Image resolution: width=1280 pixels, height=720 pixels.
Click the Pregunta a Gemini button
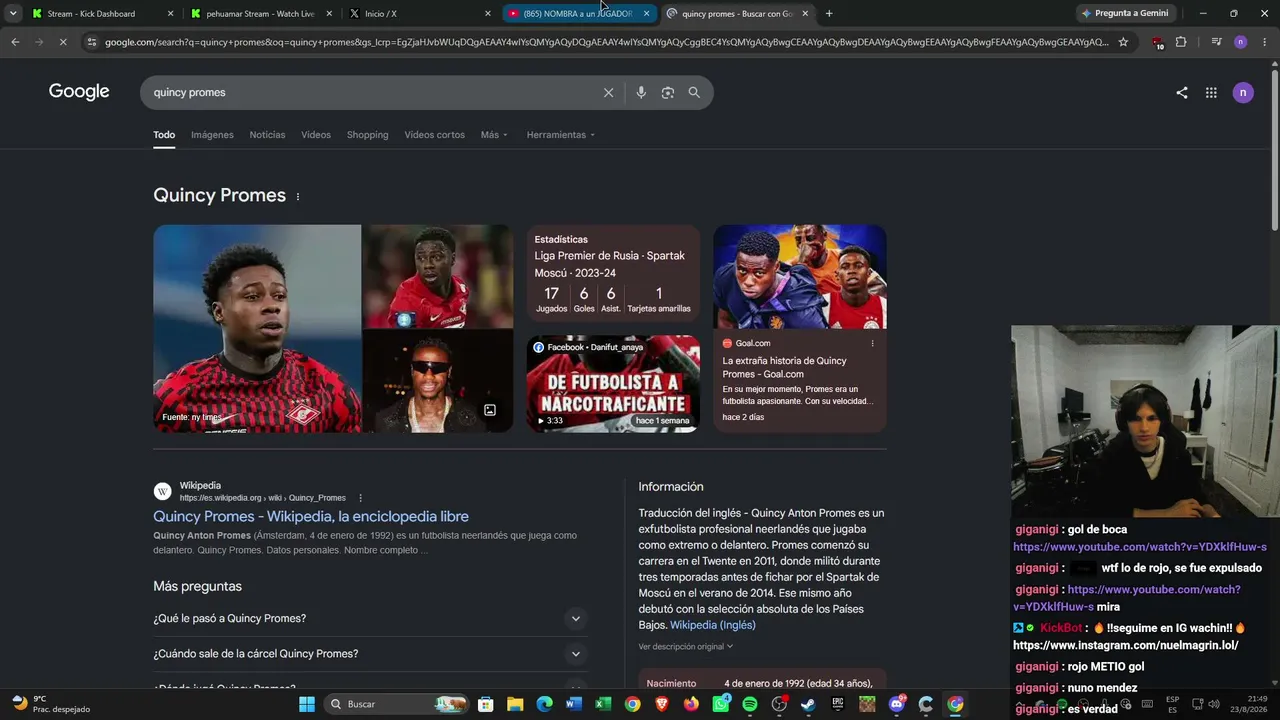[1125, 13]
